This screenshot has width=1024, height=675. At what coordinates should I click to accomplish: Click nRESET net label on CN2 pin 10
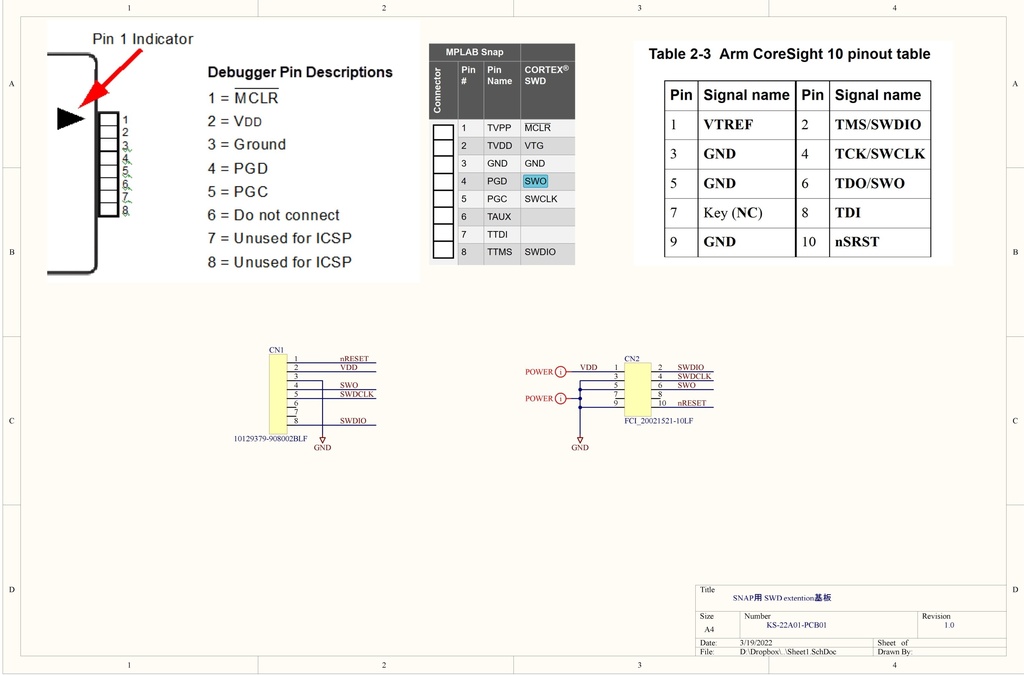[692, 403]
